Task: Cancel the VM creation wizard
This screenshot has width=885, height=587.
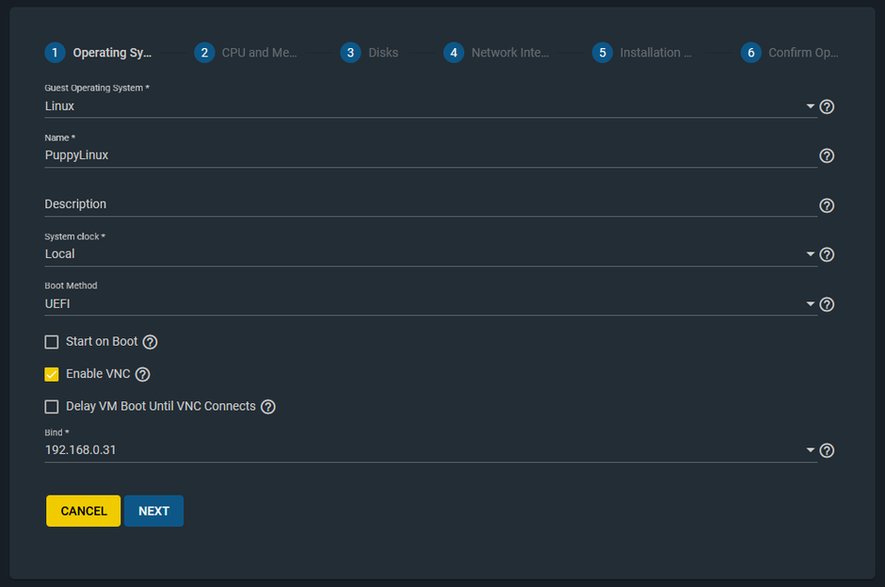Action: 84,511
